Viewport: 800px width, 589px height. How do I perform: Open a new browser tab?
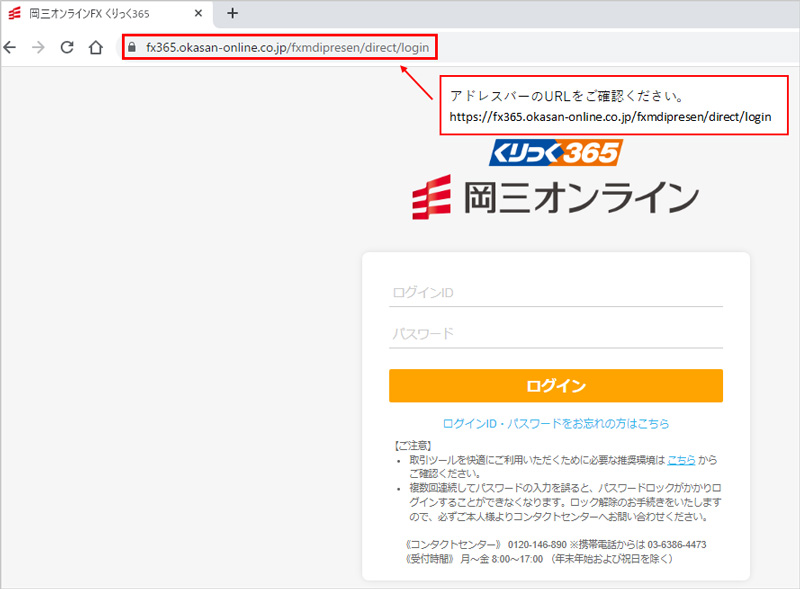coord(233,14)
